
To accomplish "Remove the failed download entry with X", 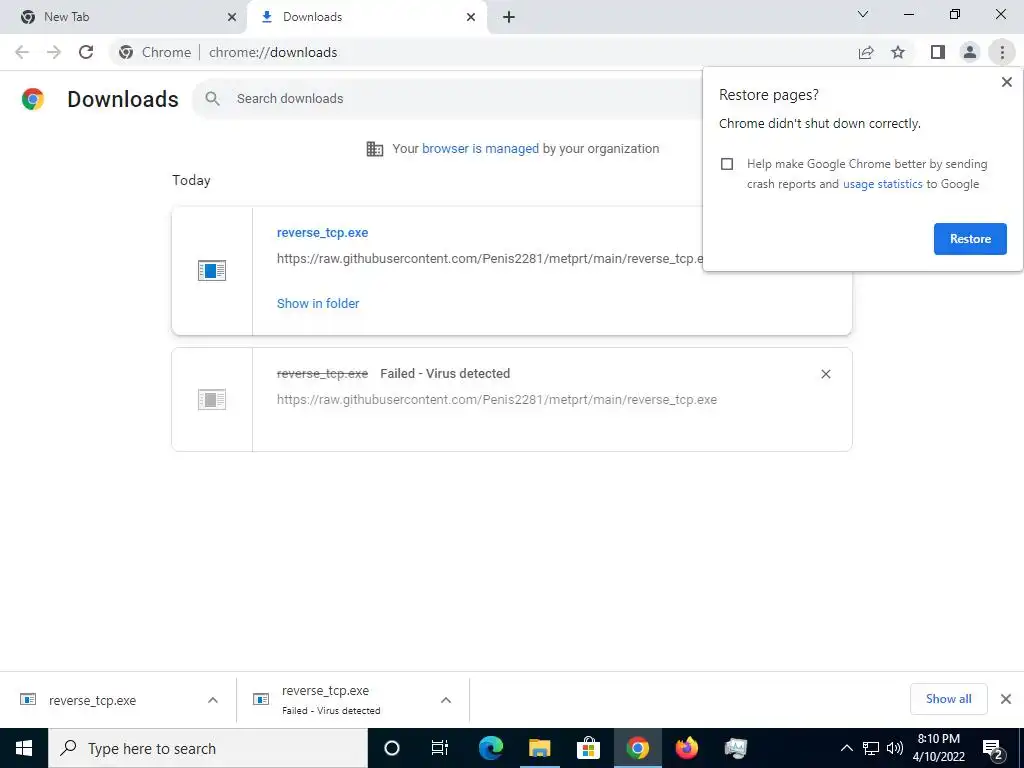I will (825, 374).
